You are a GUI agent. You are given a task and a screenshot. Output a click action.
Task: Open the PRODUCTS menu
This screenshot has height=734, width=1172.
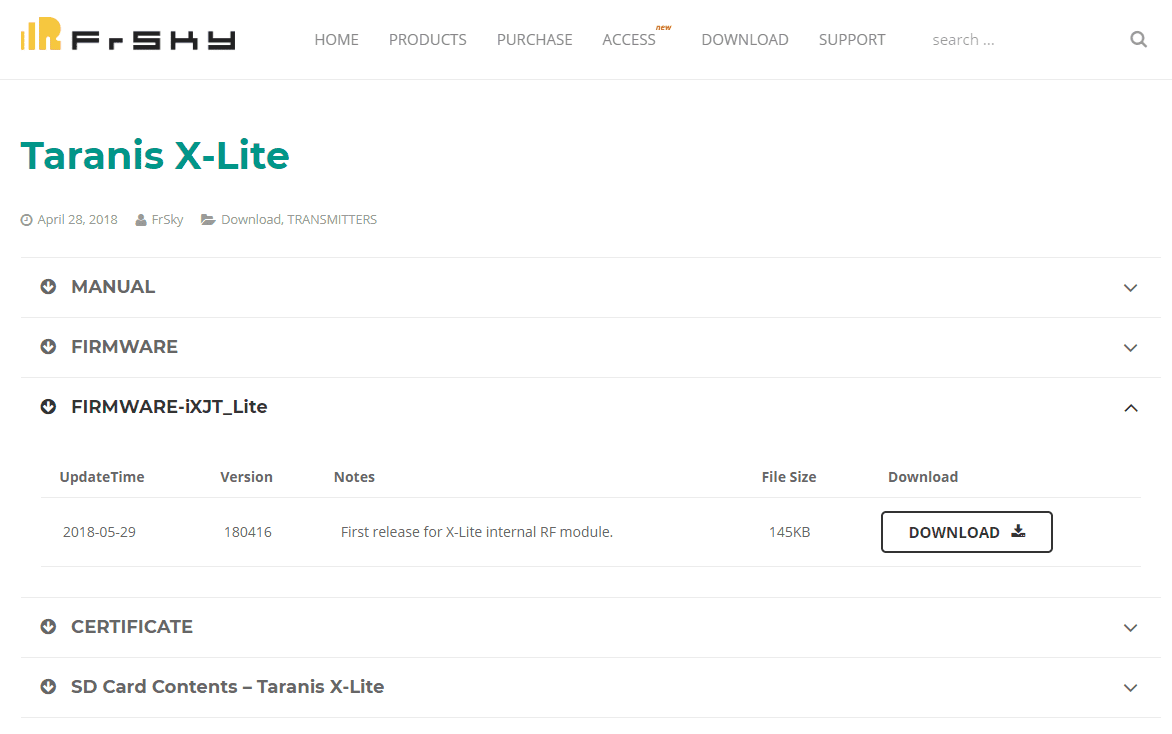[428, 40]
